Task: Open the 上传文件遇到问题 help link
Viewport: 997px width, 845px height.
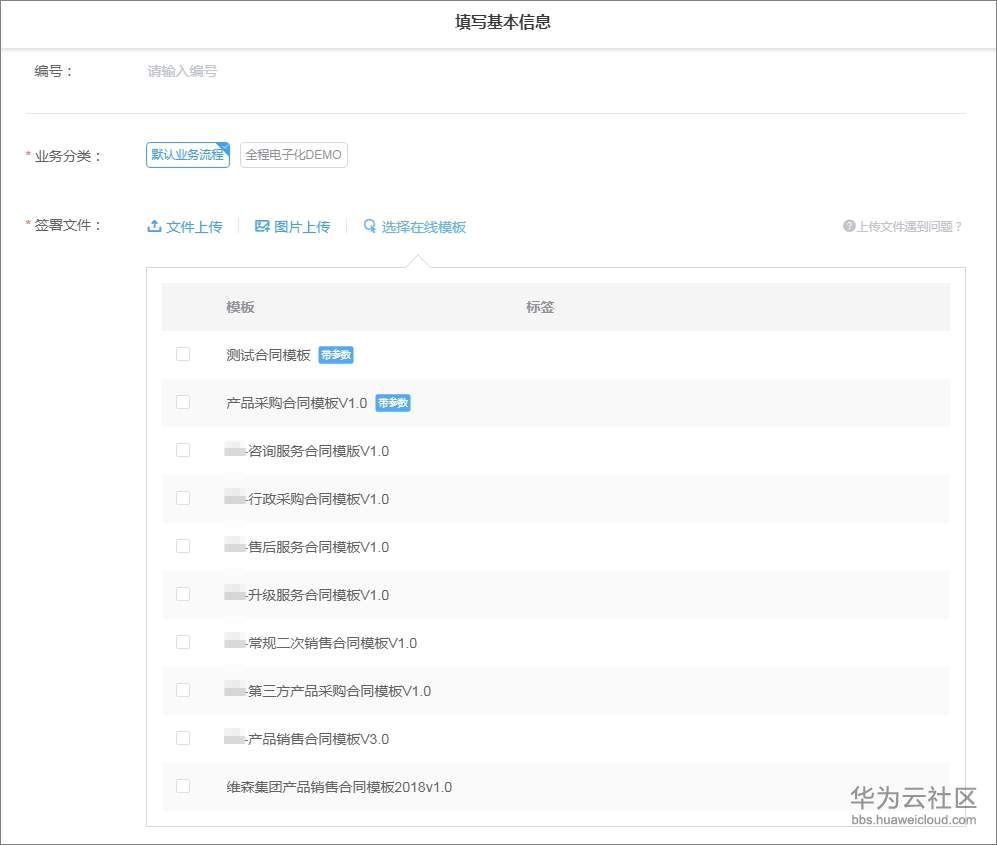Action: pyautogui.click(x=903, y=227)
